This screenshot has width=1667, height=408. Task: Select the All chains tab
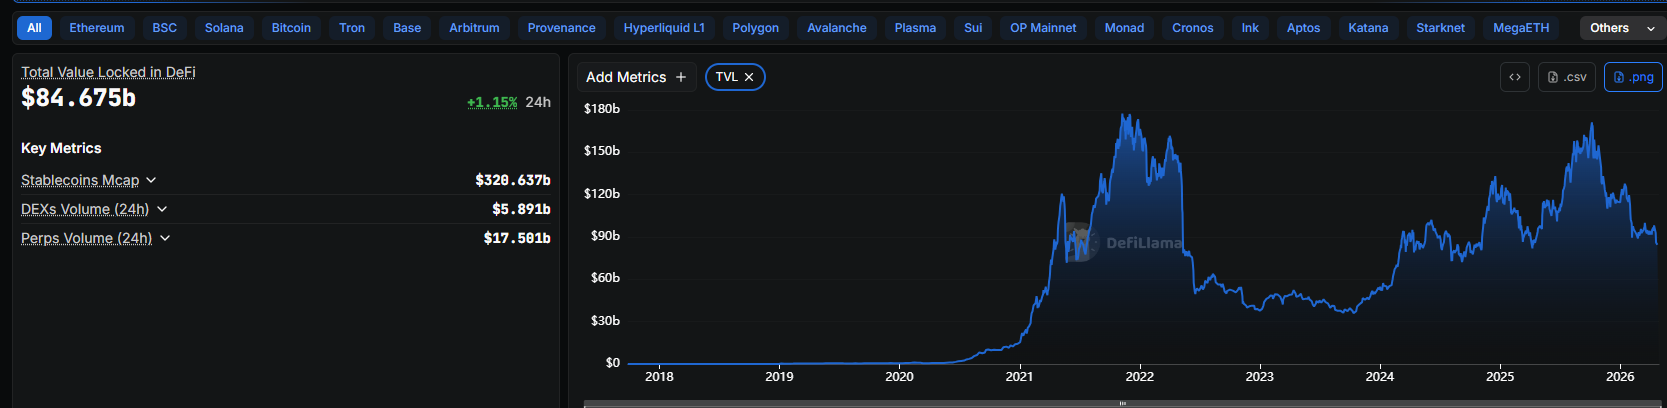[x=34, y=28]
